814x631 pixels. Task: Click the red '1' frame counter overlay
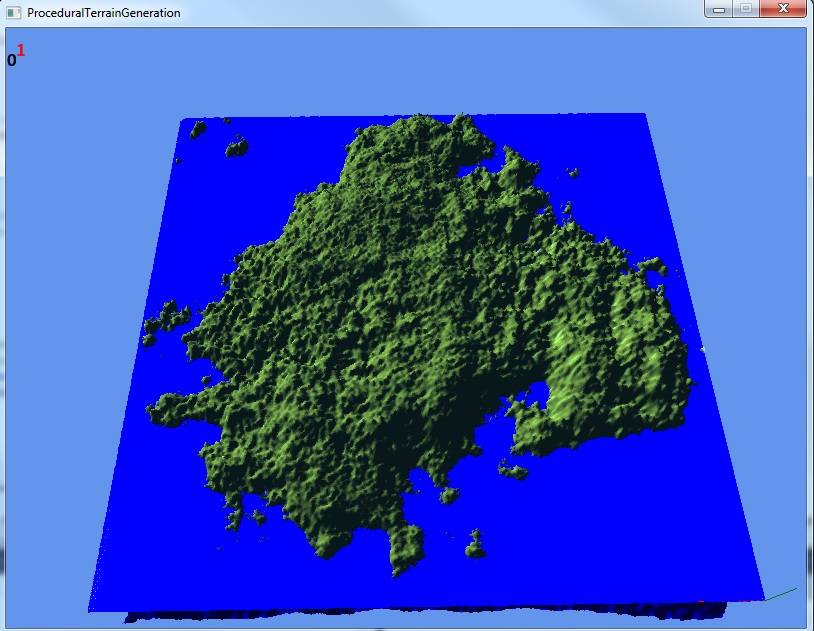pos(21,47)
